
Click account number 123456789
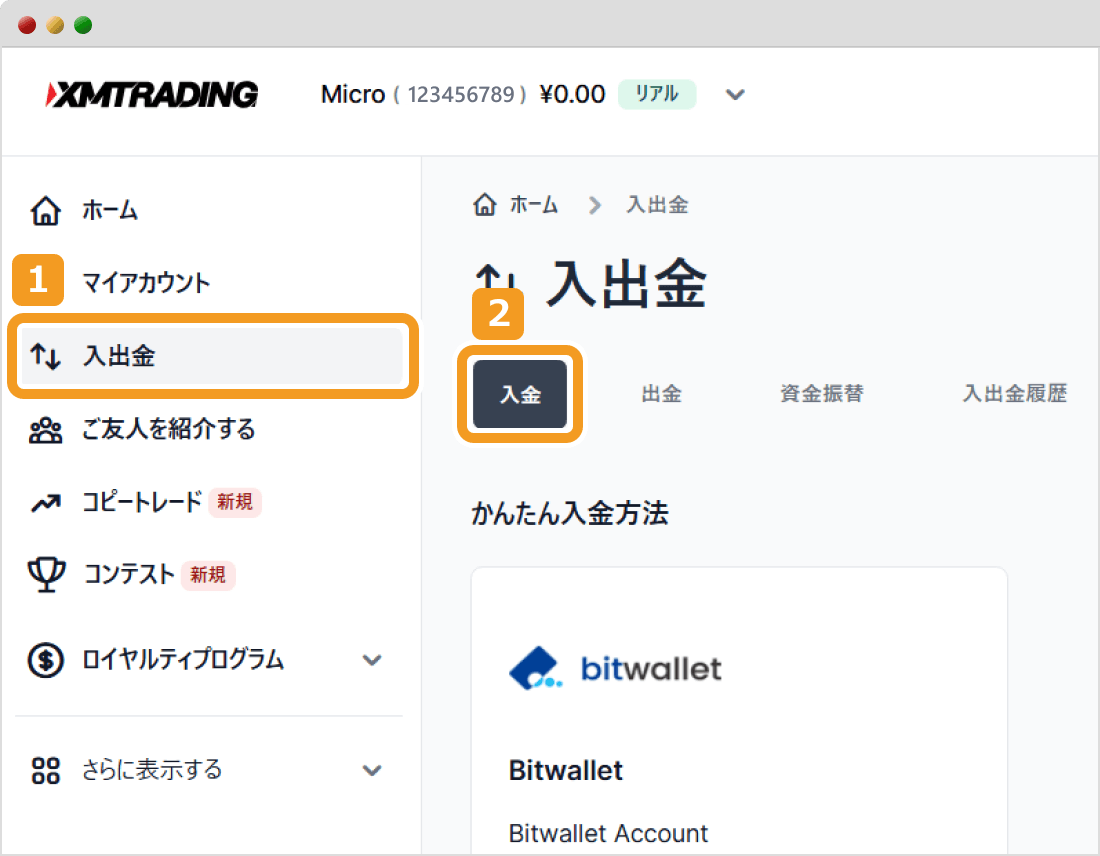tap(461, 94)
